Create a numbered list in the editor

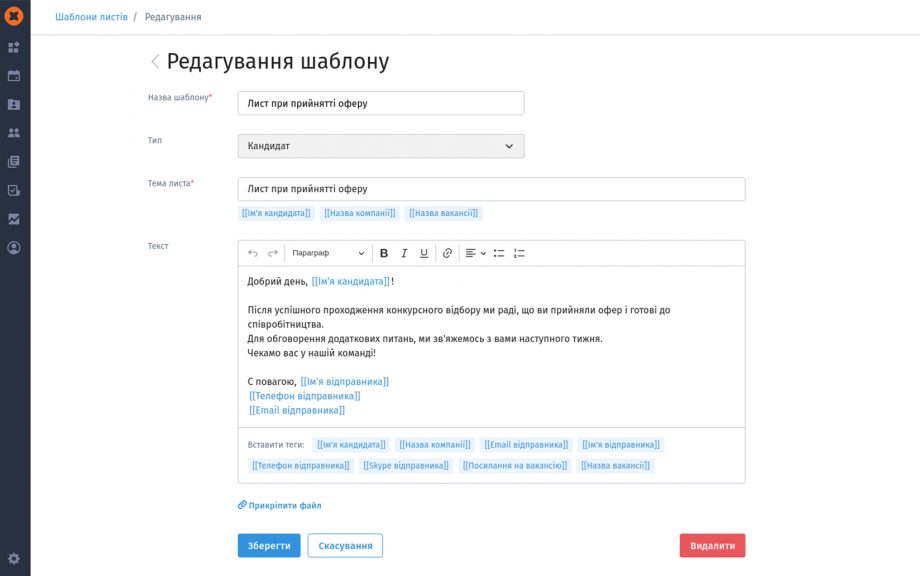coord(518,253)
